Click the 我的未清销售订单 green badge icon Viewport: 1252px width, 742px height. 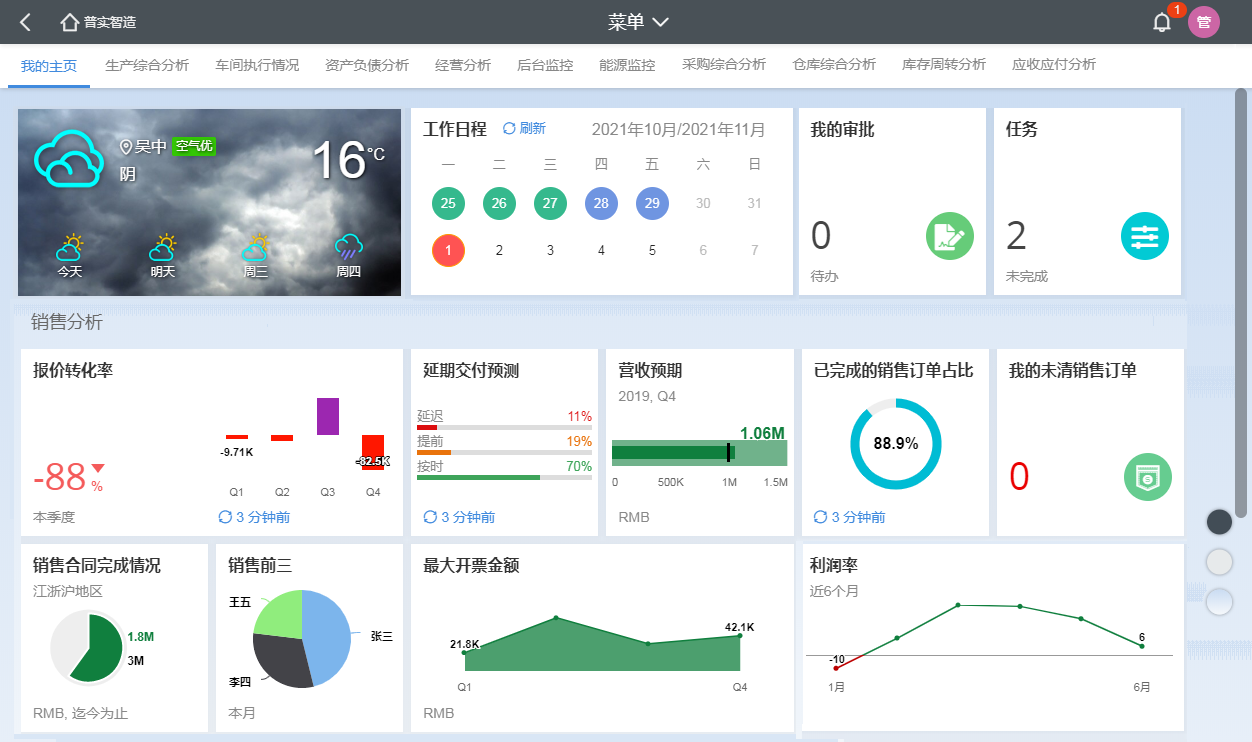click(1147, 477)
